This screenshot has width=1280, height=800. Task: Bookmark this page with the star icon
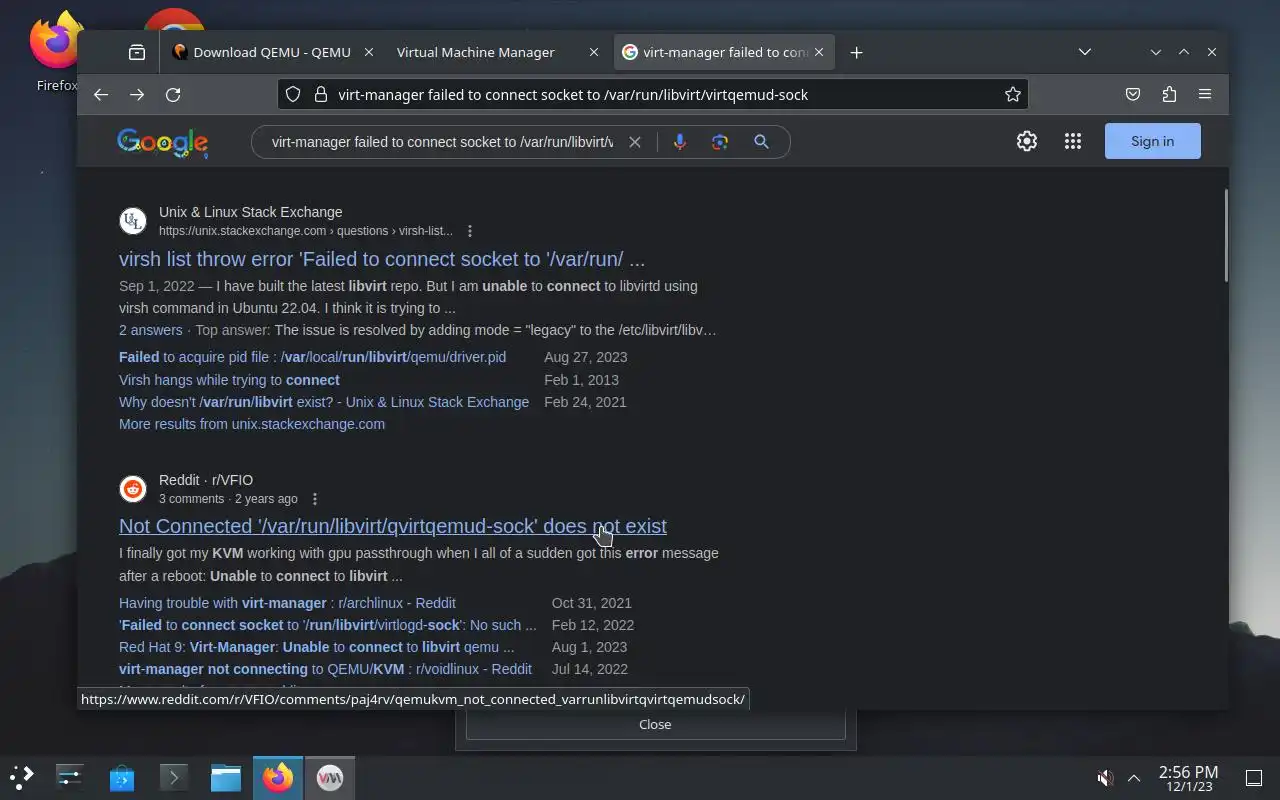click(1013, 94)
